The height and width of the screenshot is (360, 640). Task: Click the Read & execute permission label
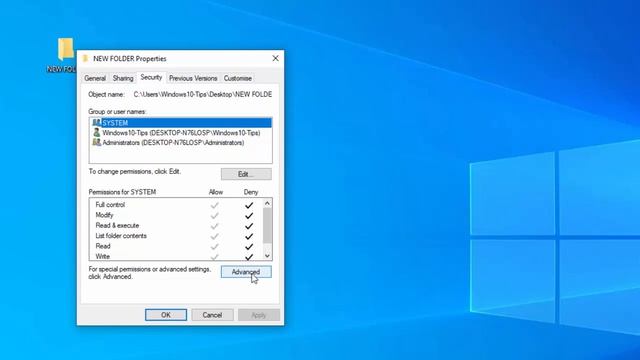click(x=117, y=225)
